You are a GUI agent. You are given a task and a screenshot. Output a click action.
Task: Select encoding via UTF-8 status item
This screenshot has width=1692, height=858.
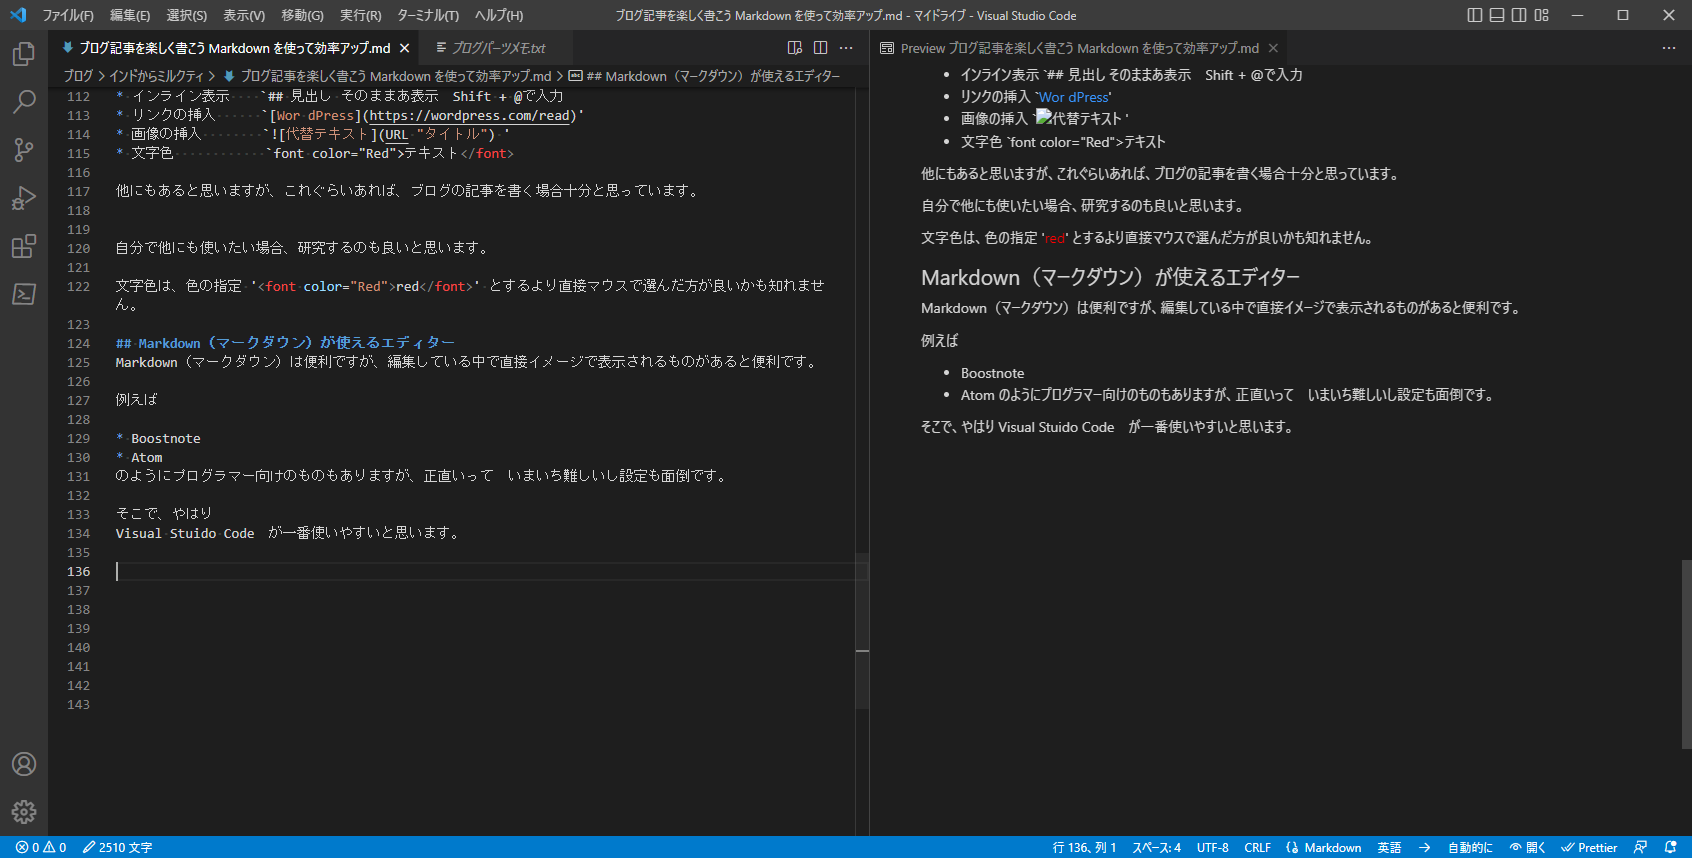point(1212,847)
